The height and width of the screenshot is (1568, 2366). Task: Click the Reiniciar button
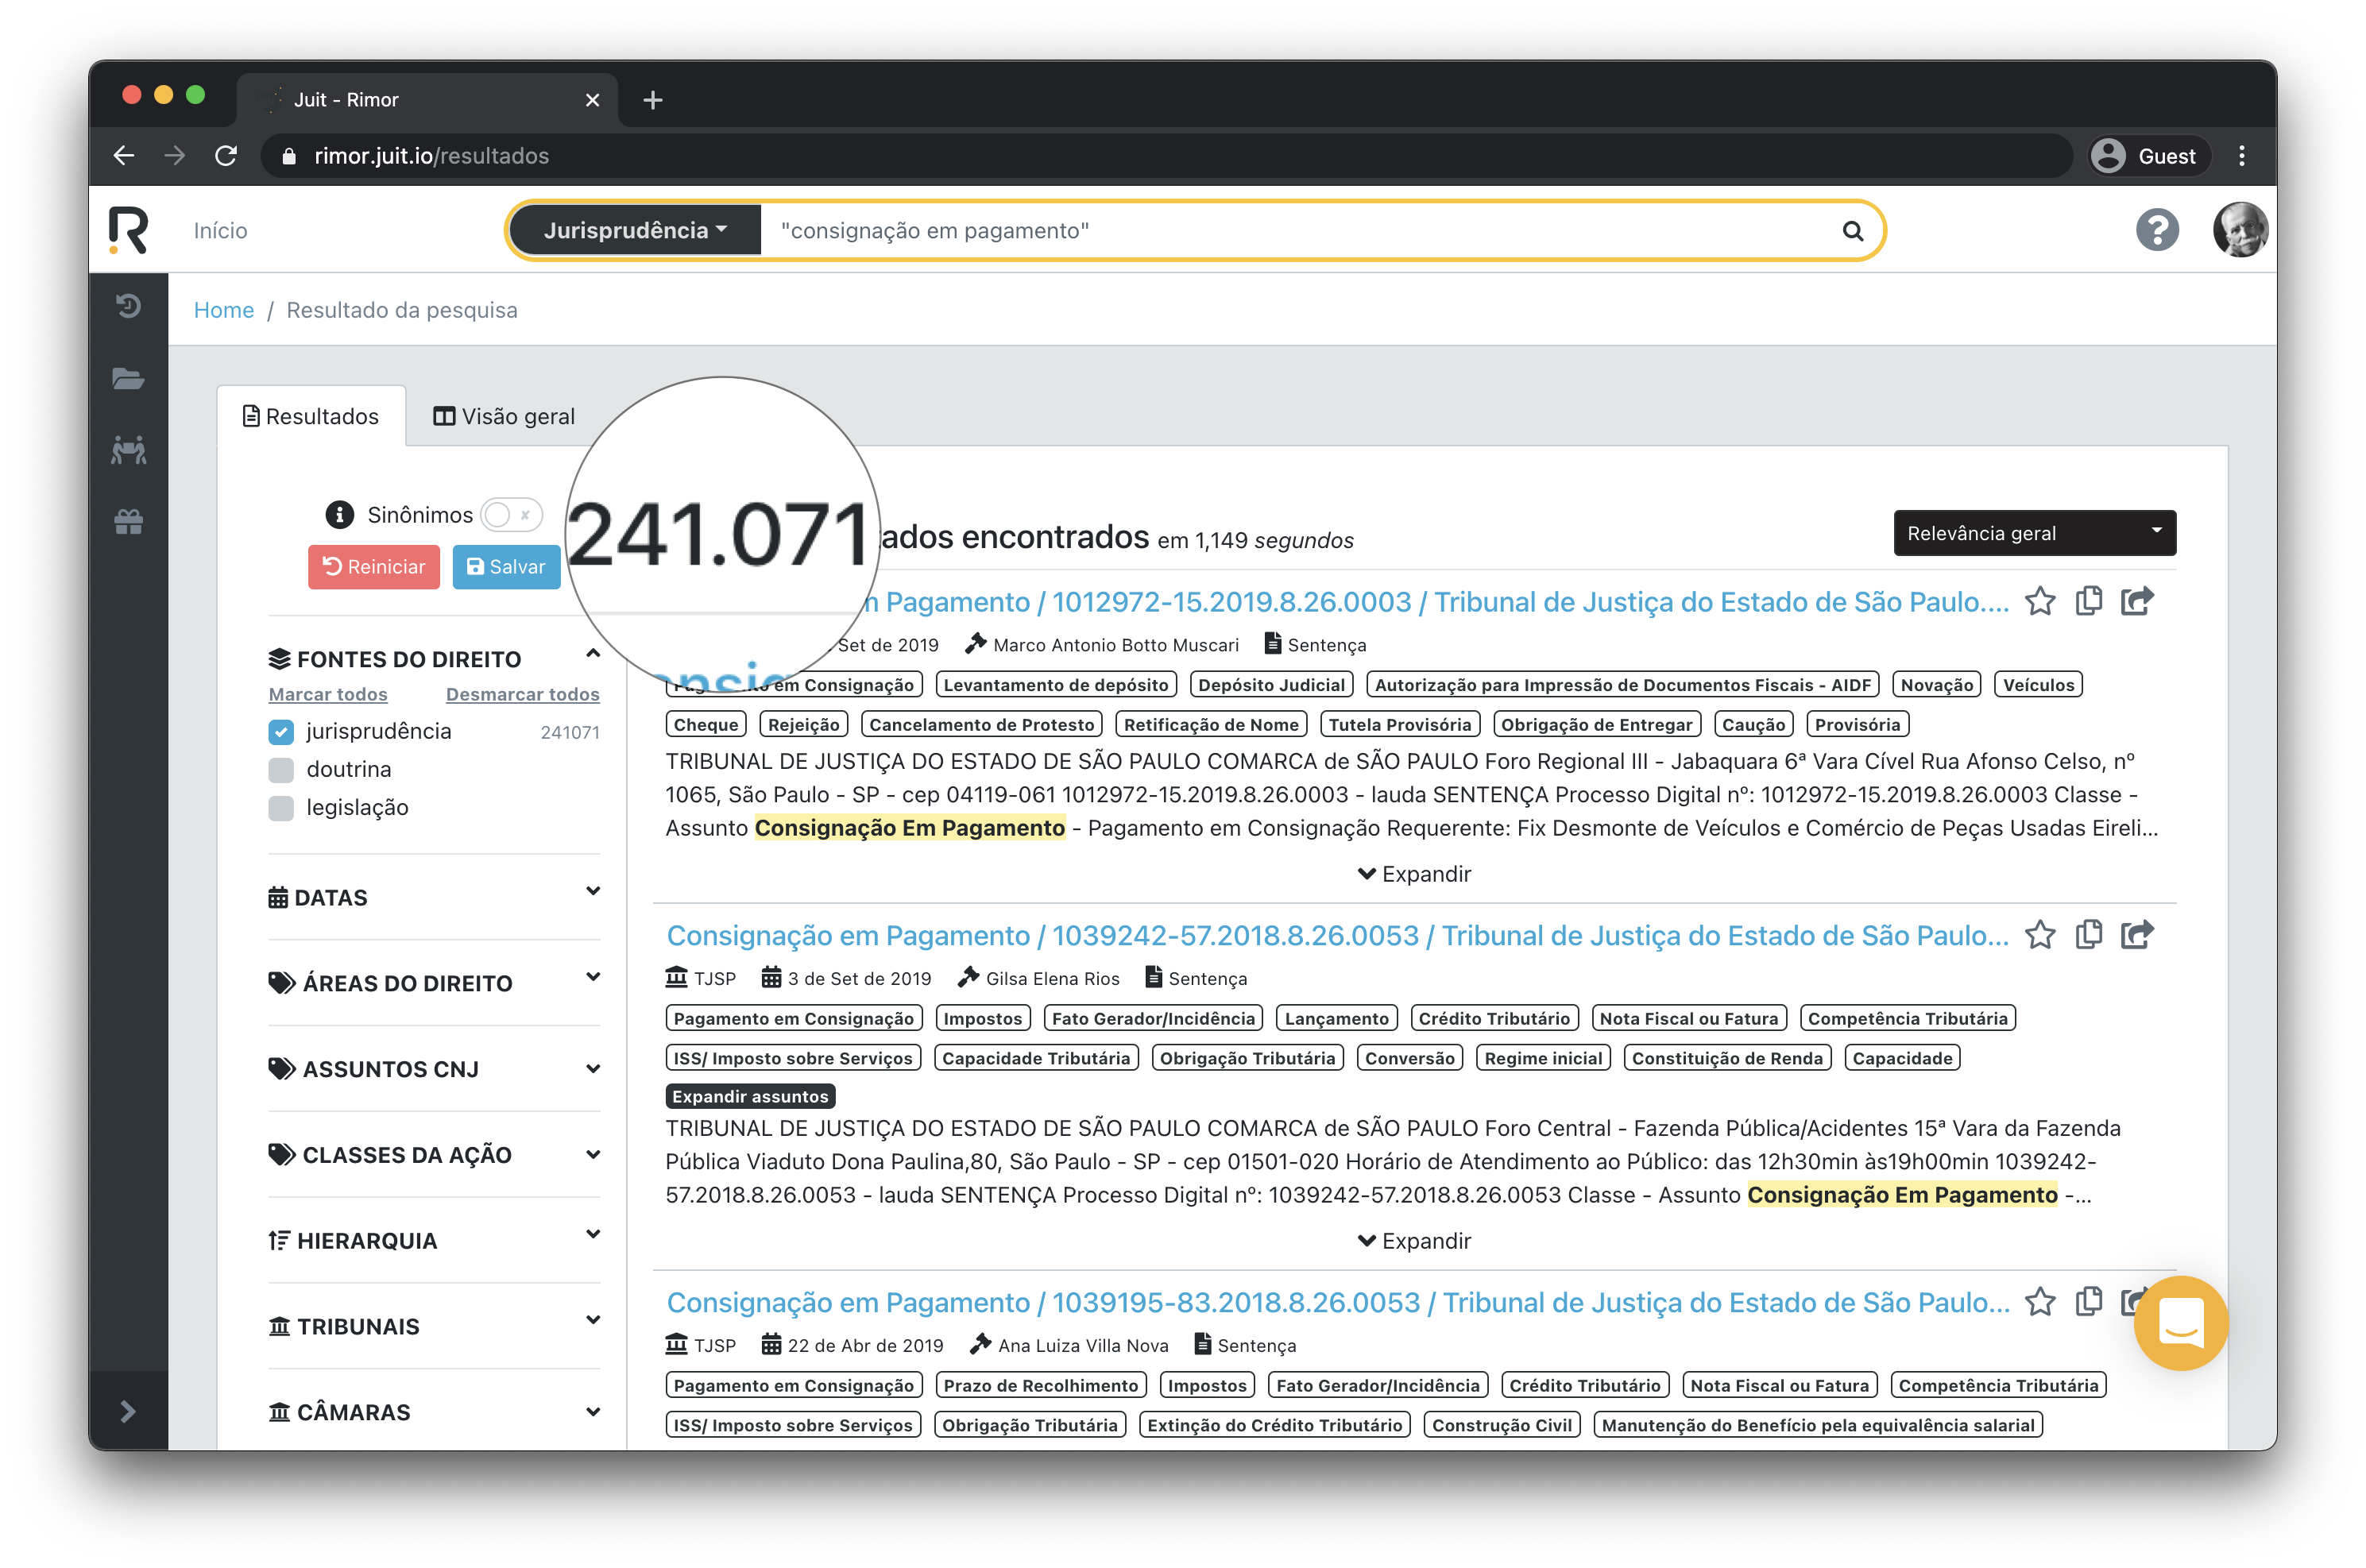374,566
